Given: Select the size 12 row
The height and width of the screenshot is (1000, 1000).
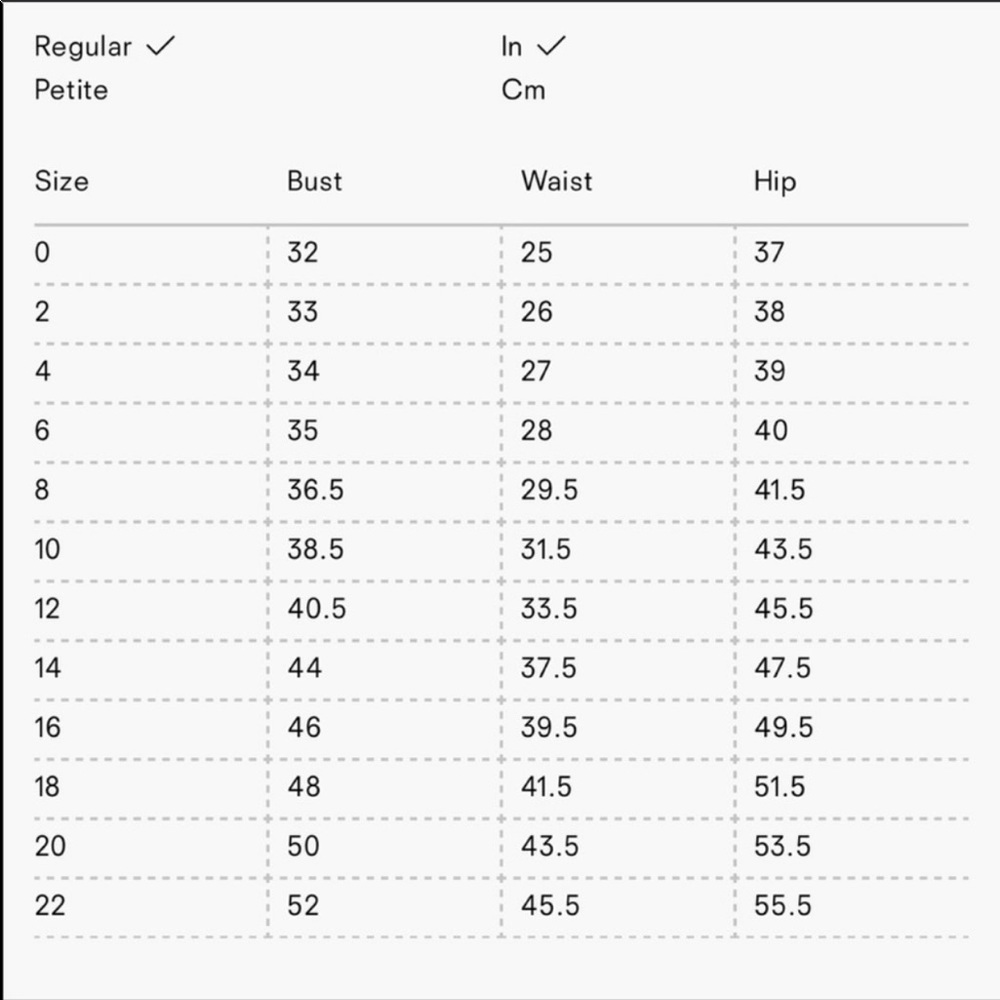Looking at the screenshot, I should coord(47,609).
